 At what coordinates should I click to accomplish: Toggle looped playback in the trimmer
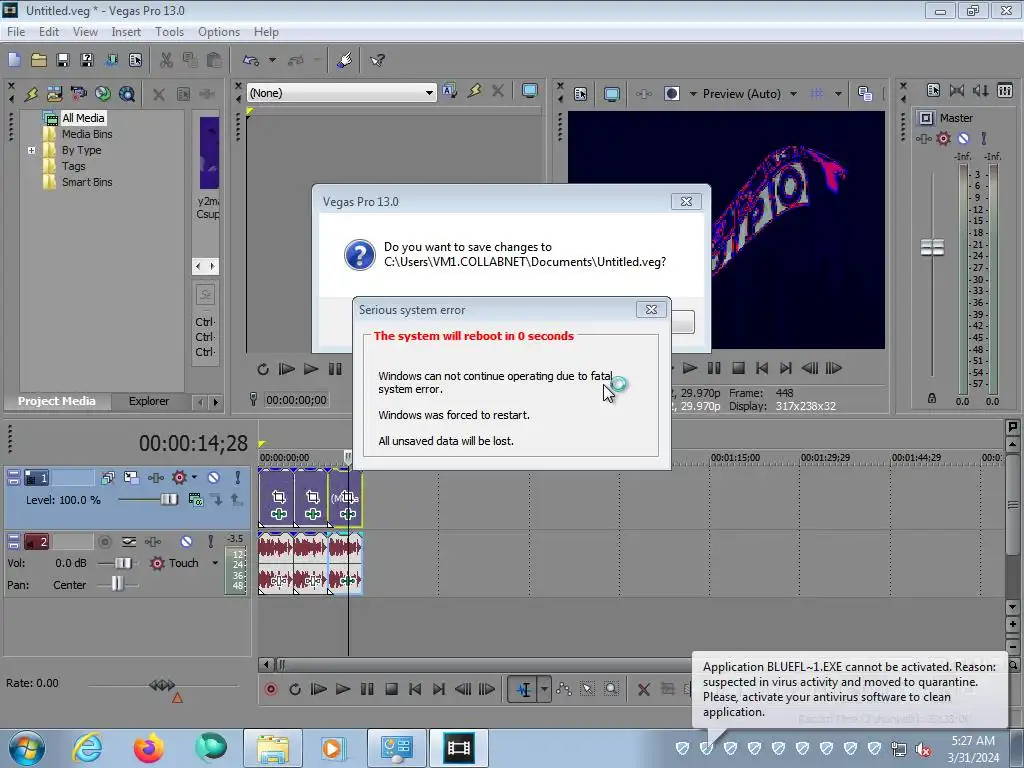pyautogui.click(x=263, y=369)
